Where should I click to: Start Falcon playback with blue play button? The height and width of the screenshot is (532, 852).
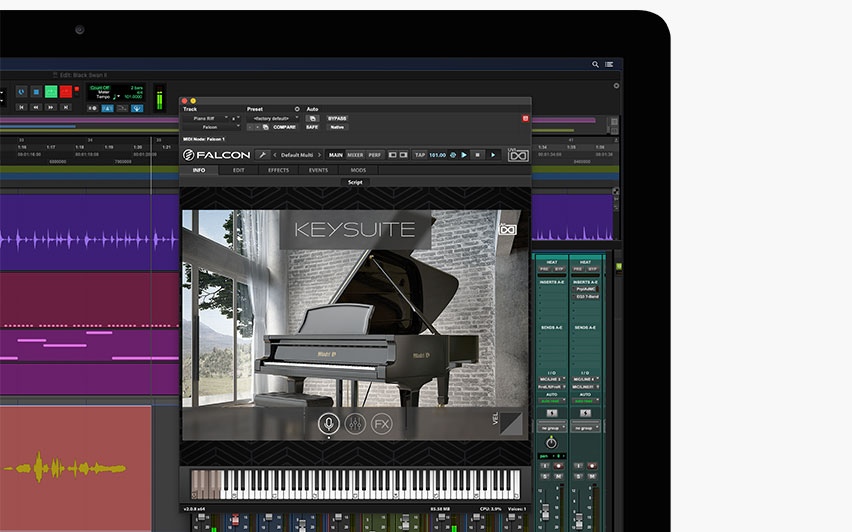(x=464, y=155)
